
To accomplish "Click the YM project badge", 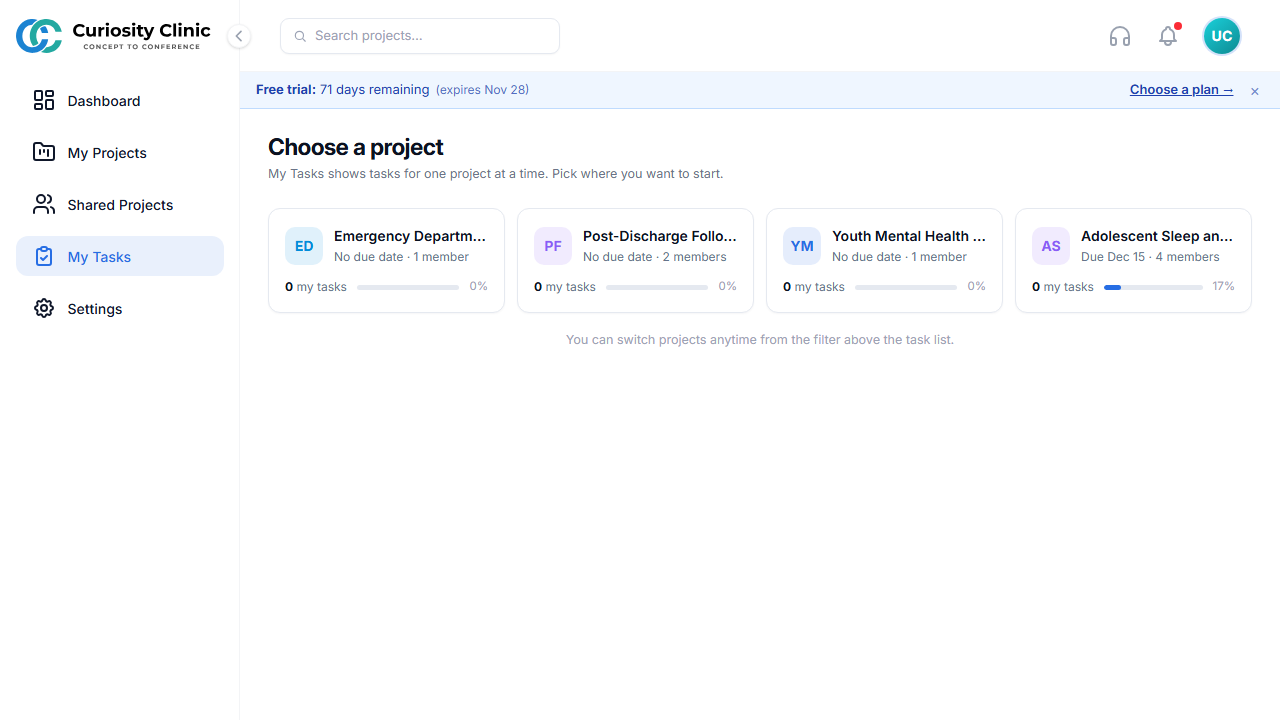I will coord(802,246).
